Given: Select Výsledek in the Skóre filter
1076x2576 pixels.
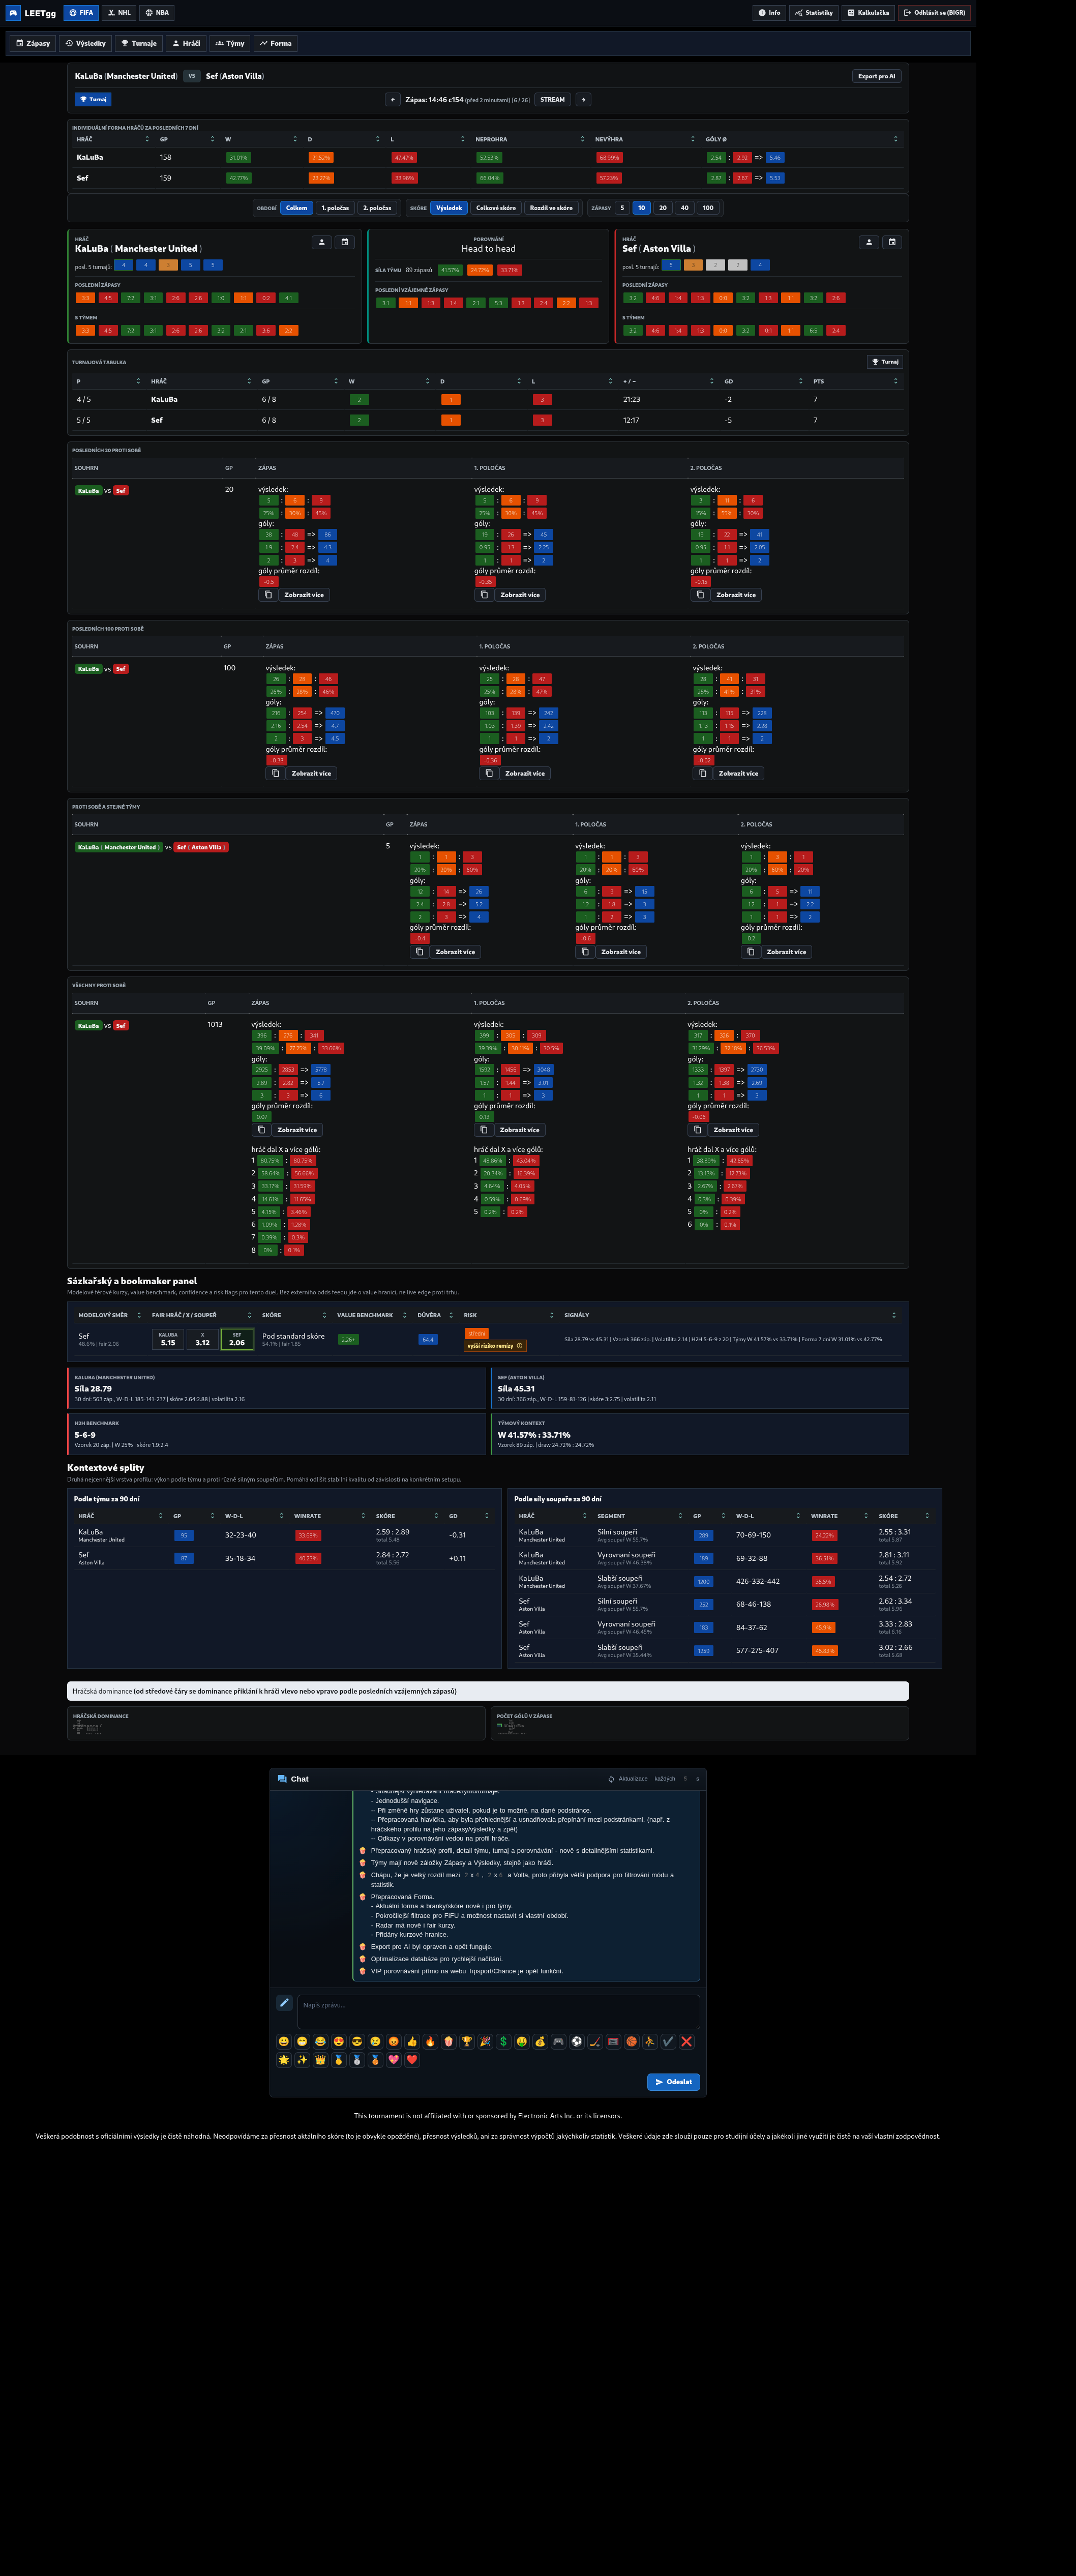Looking at the screenshot, I should click(449, 208).
